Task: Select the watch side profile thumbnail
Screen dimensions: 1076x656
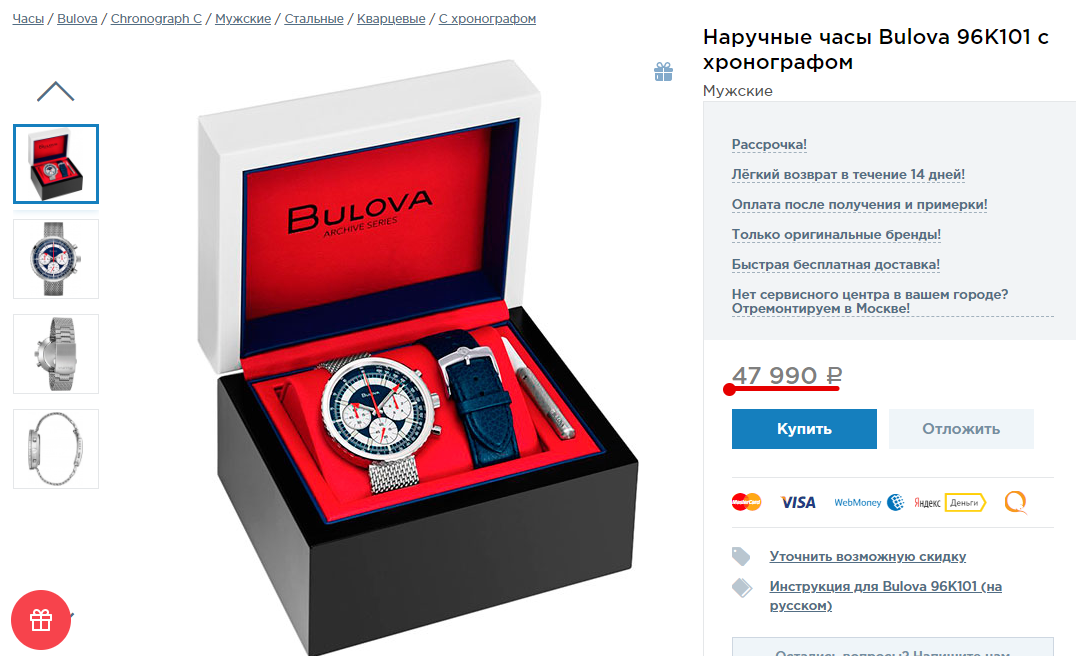Action: coord(56,449)
